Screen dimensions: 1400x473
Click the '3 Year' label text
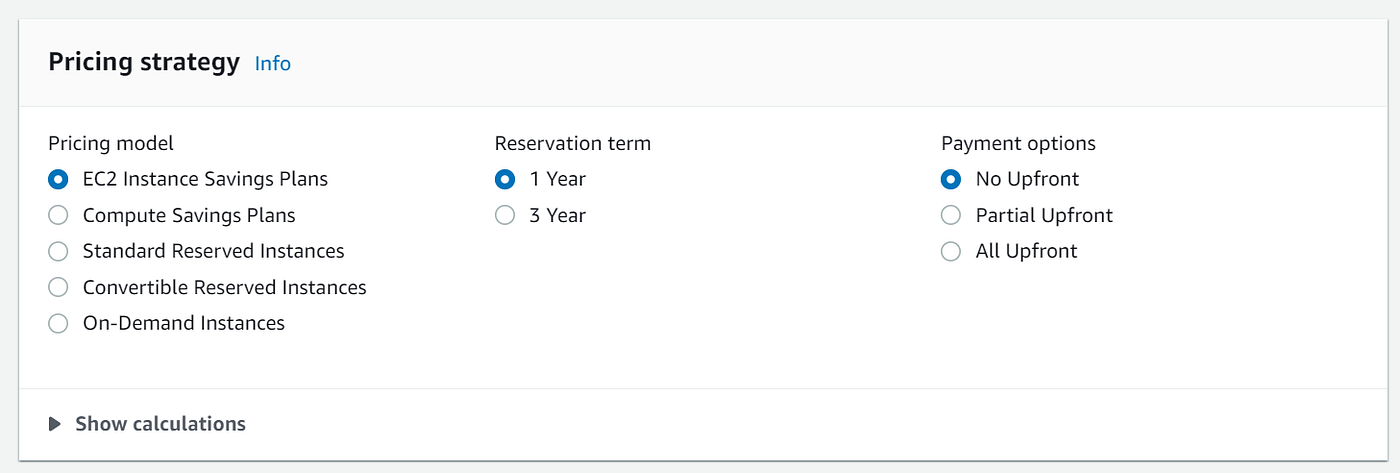coord(558,216)
